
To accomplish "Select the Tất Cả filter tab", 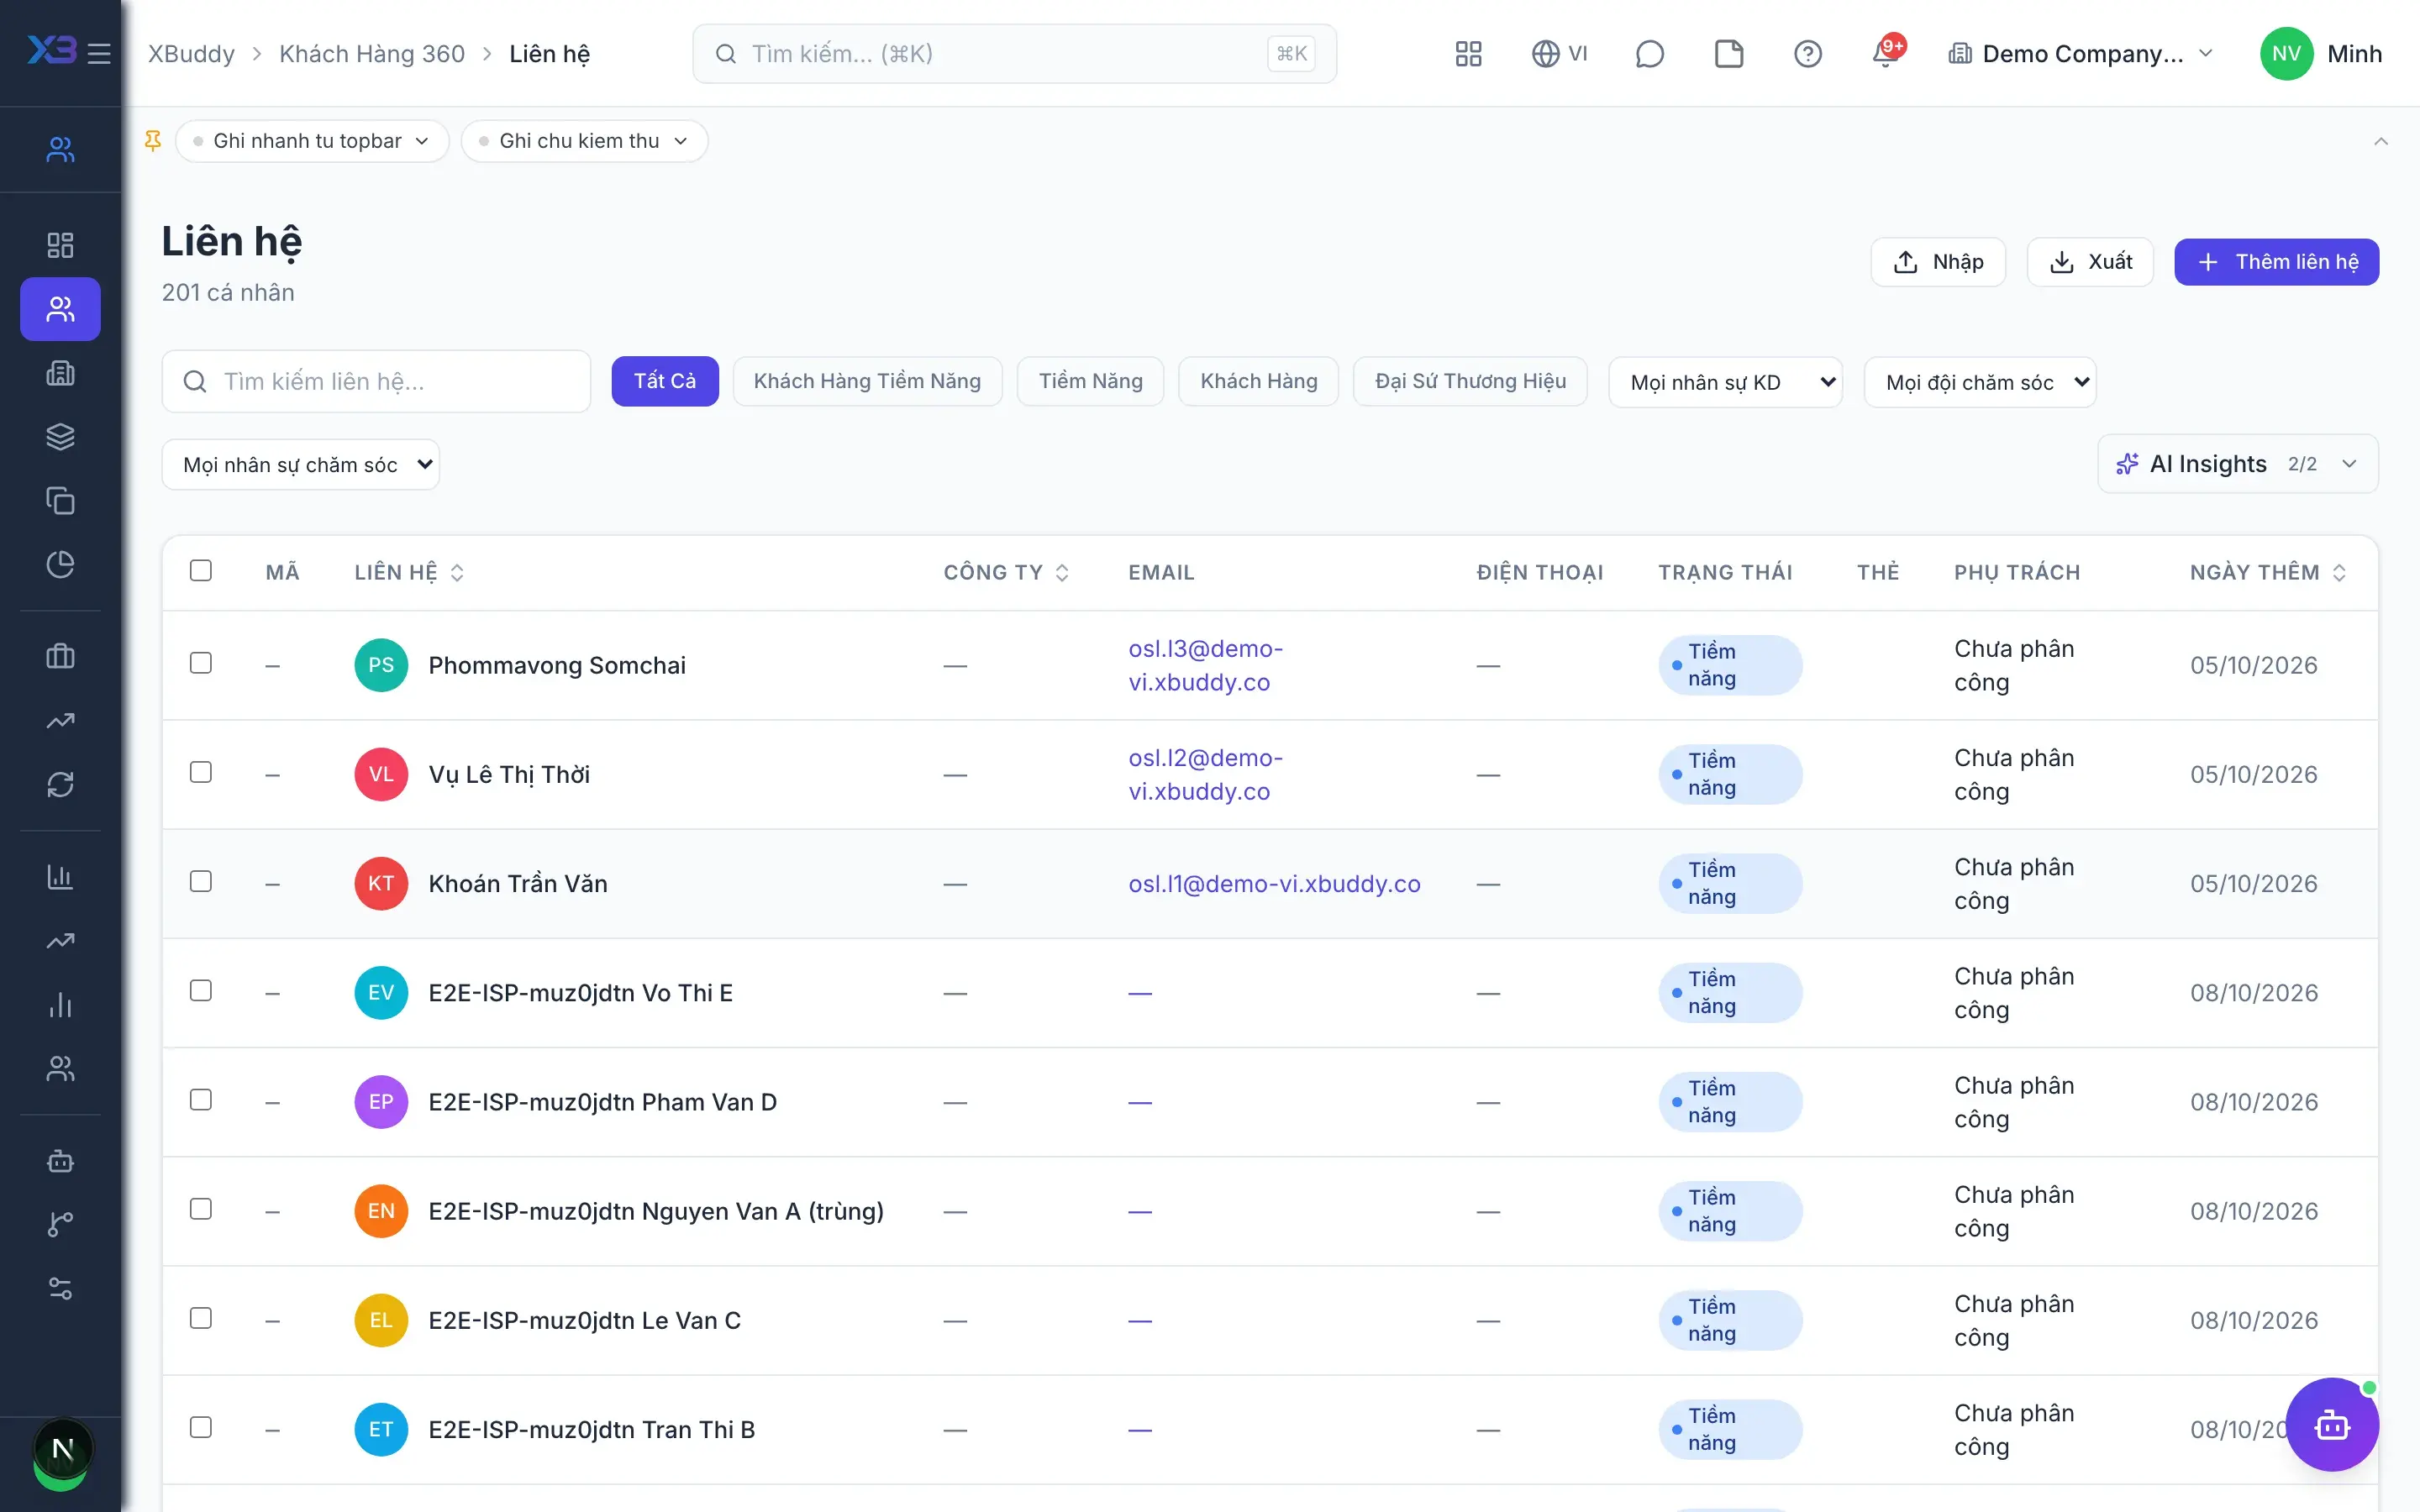I will pyautogui.click(x=665, y=381).
